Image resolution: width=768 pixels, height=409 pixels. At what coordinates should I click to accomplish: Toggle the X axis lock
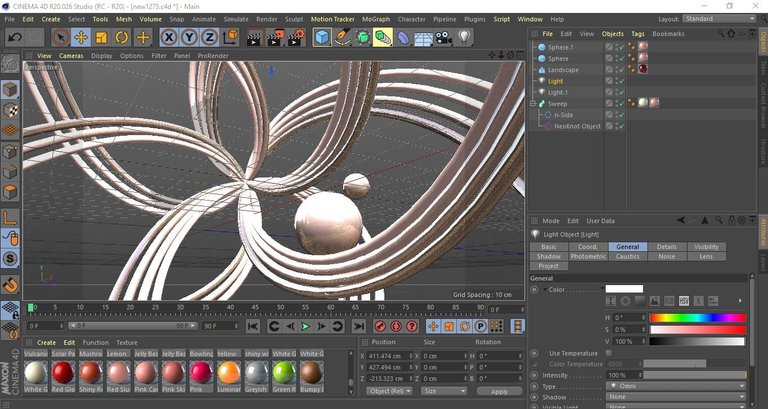(169, 37)
